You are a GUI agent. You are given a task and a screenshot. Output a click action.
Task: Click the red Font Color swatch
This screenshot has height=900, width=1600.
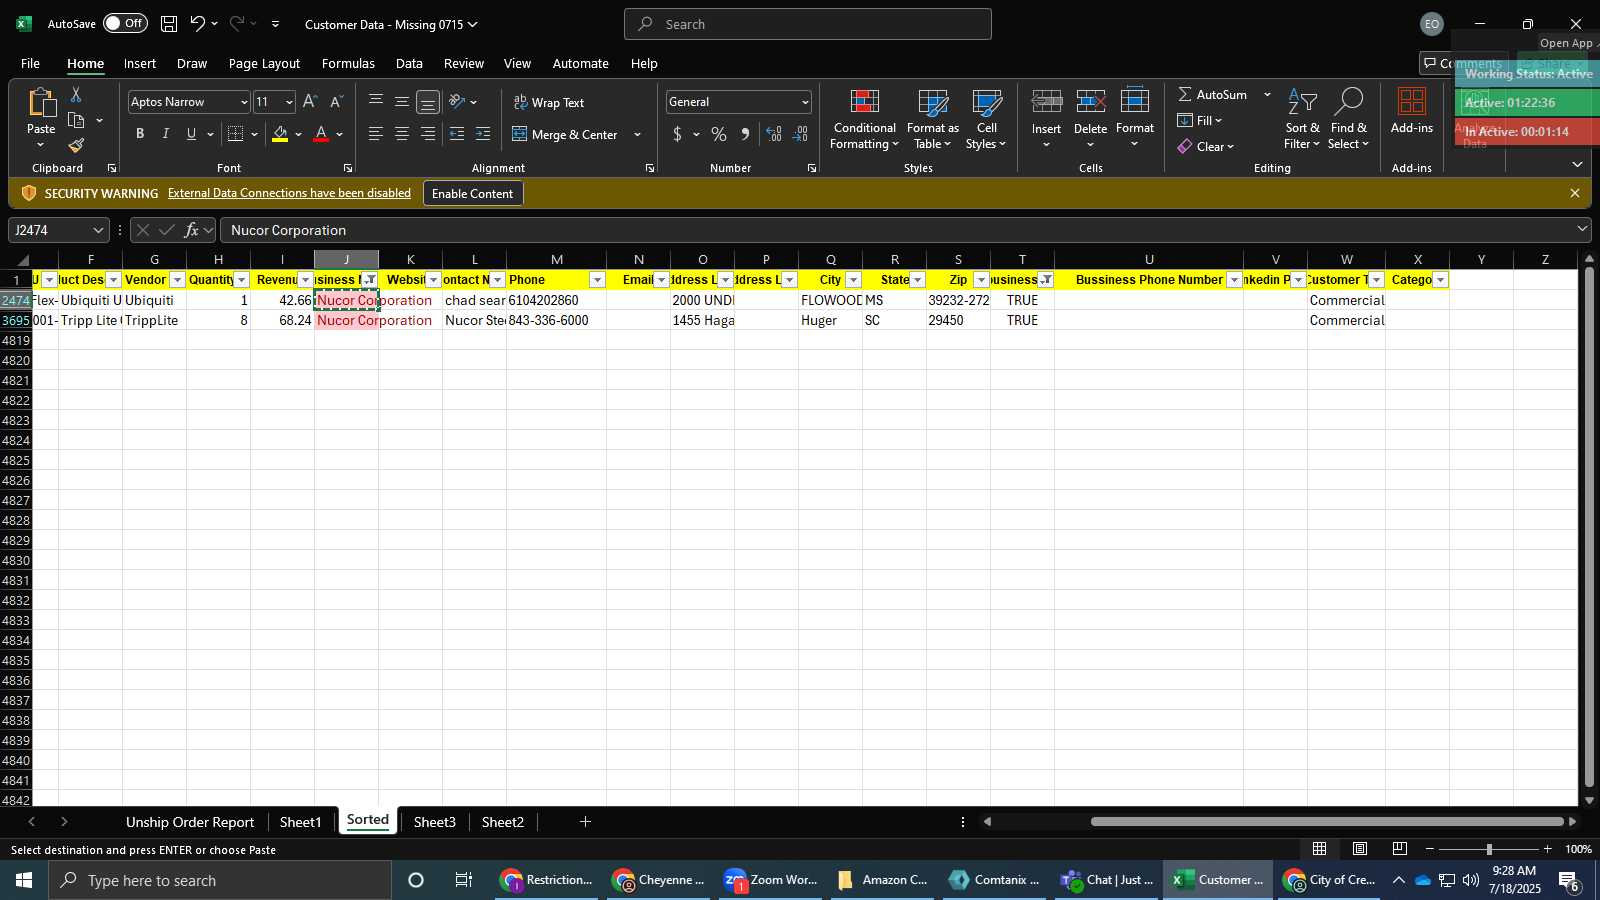tap(321, 134)
